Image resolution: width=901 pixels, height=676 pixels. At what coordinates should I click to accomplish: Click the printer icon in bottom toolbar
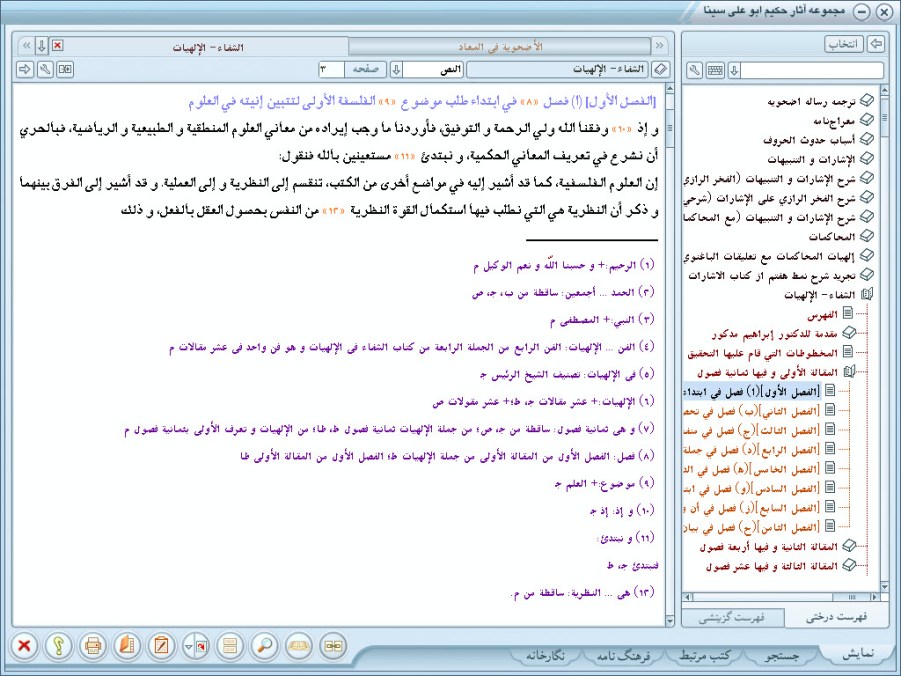click(x=93, y=645)
